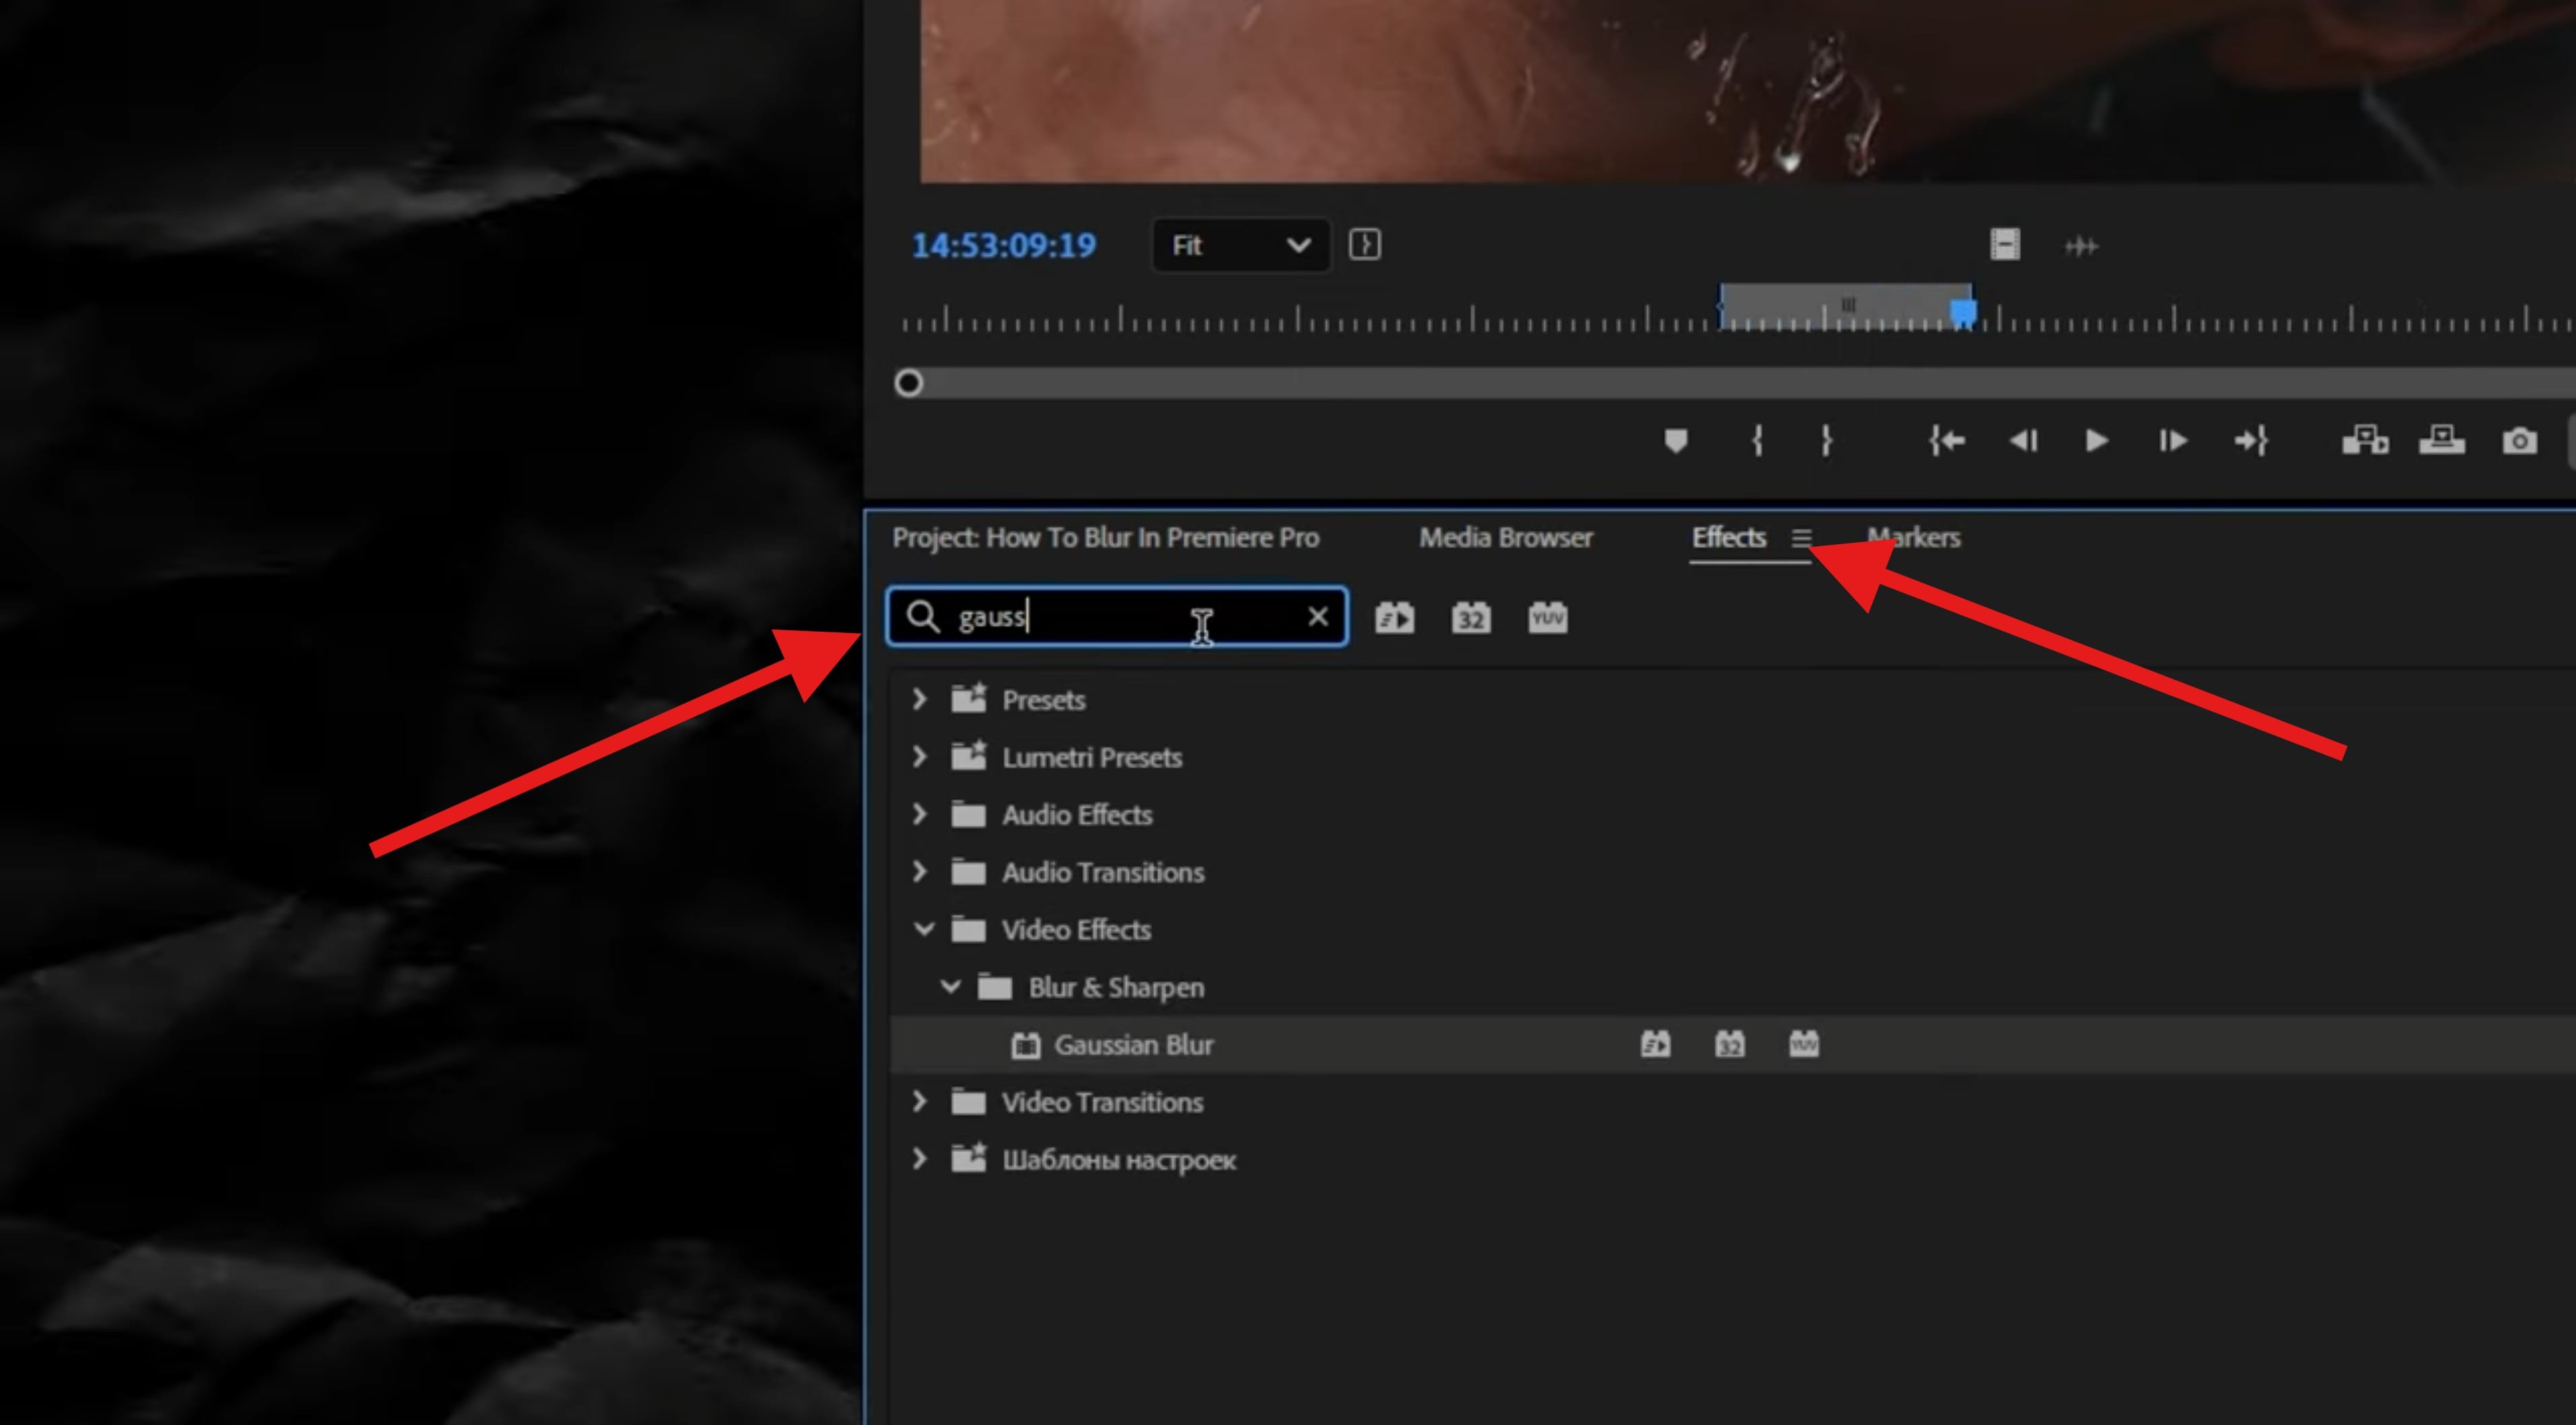Toggle the 32-bit color effects filter

click(1470, 617)
